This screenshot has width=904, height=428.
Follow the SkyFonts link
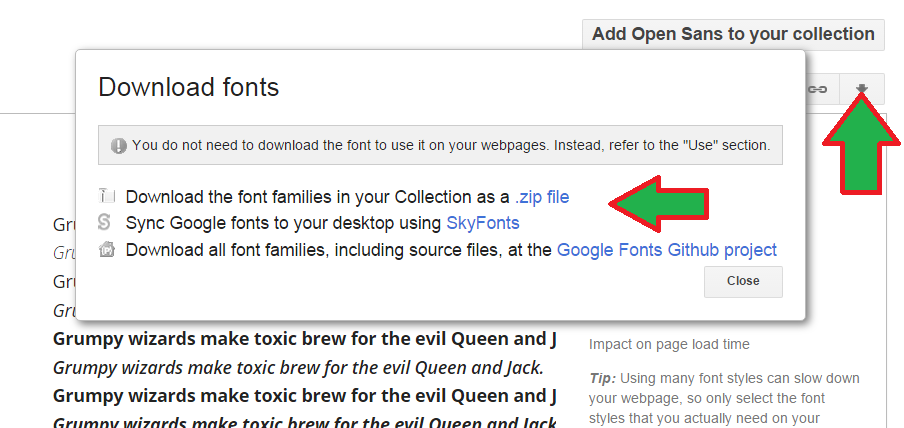482,223
